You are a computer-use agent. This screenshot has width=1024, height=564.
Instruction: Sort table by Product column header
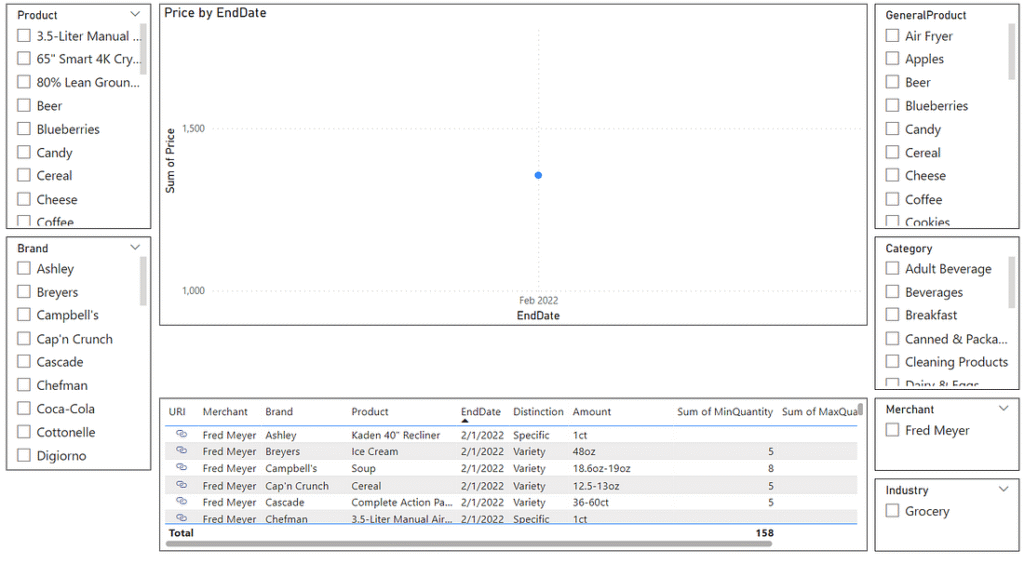pos(370,412)
